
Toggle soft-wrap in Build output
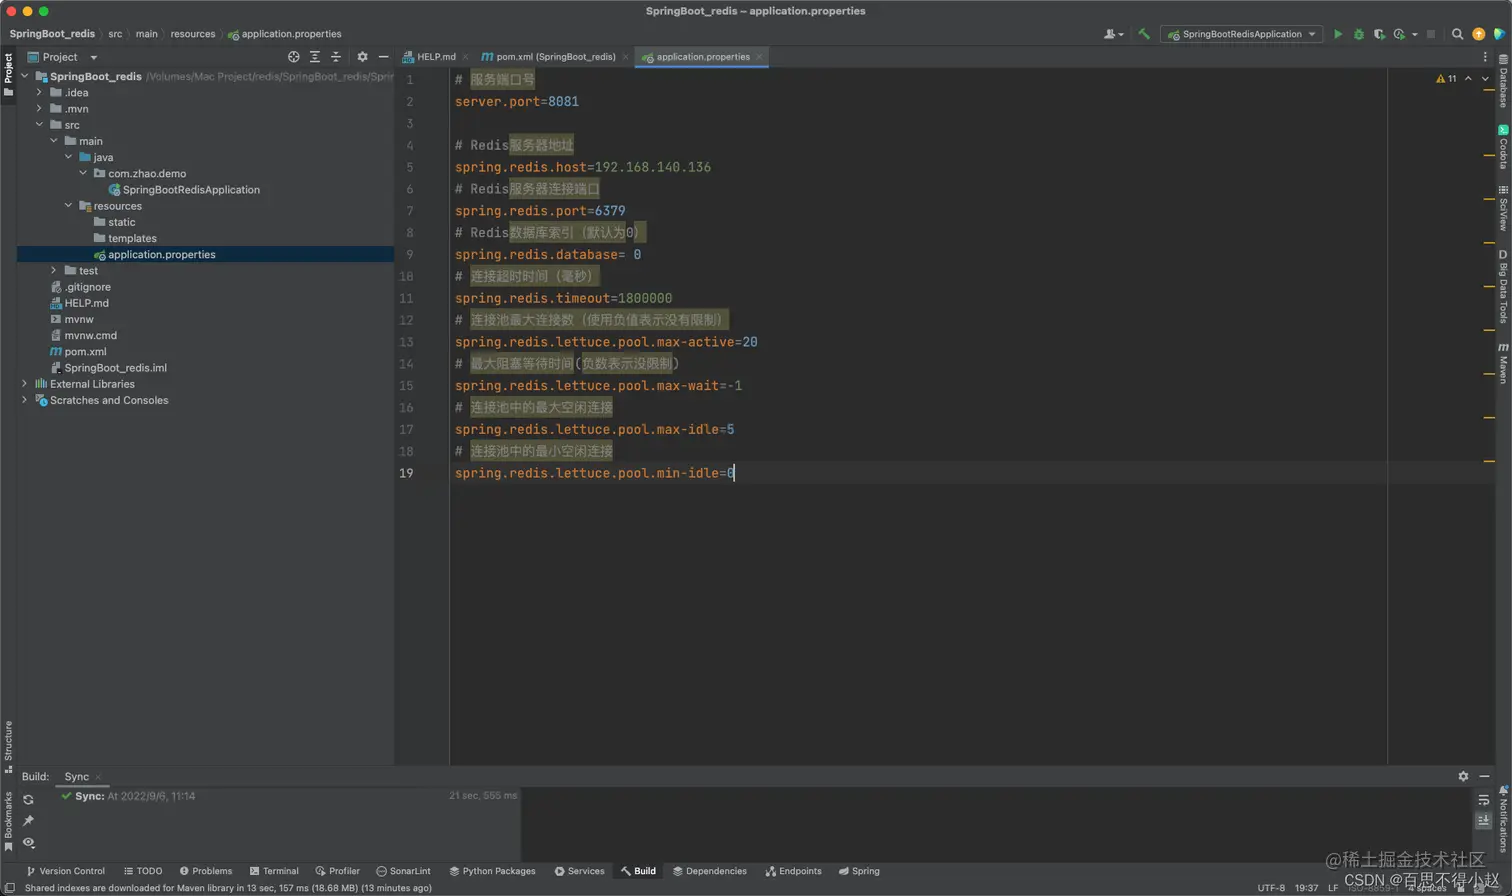(1483, 800)
